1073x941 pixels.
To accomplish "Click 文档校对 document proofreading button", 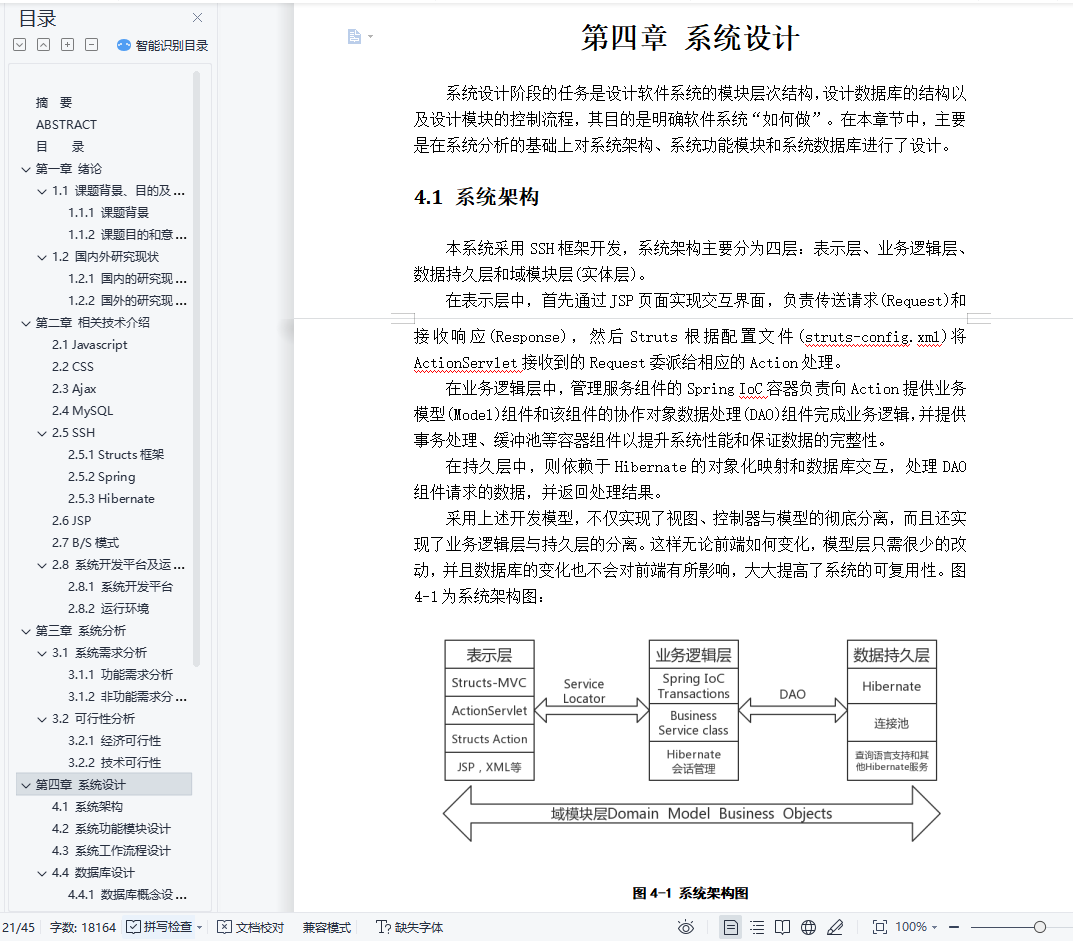I will click(x=250, y=927).
